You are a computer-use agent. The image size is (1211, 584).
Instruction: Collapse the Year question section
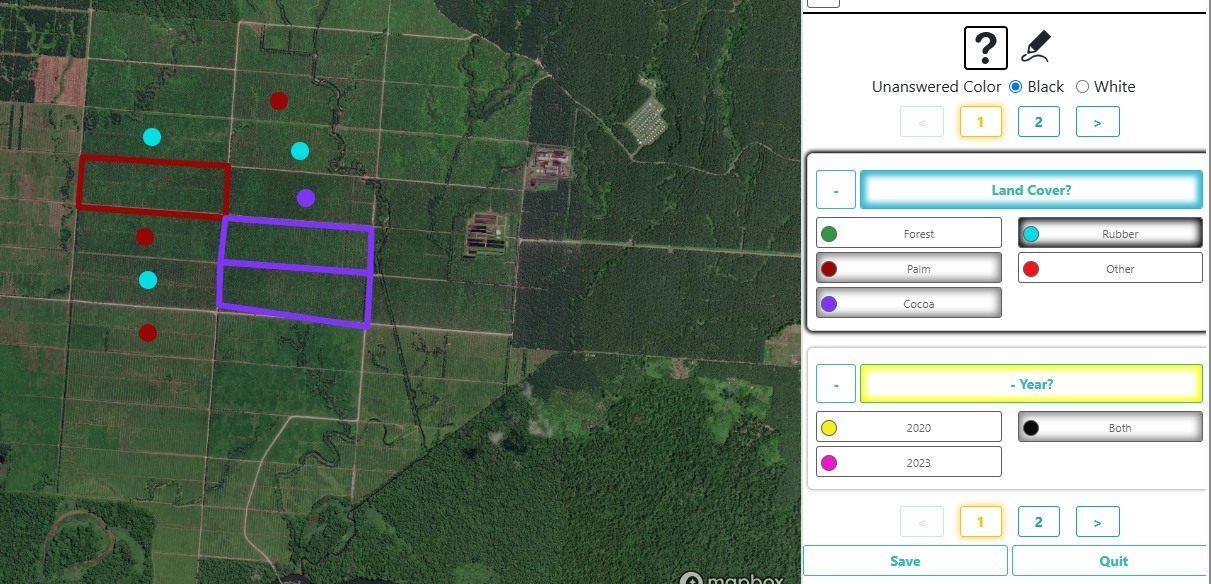pyautogui.click(x=835, y=384)
